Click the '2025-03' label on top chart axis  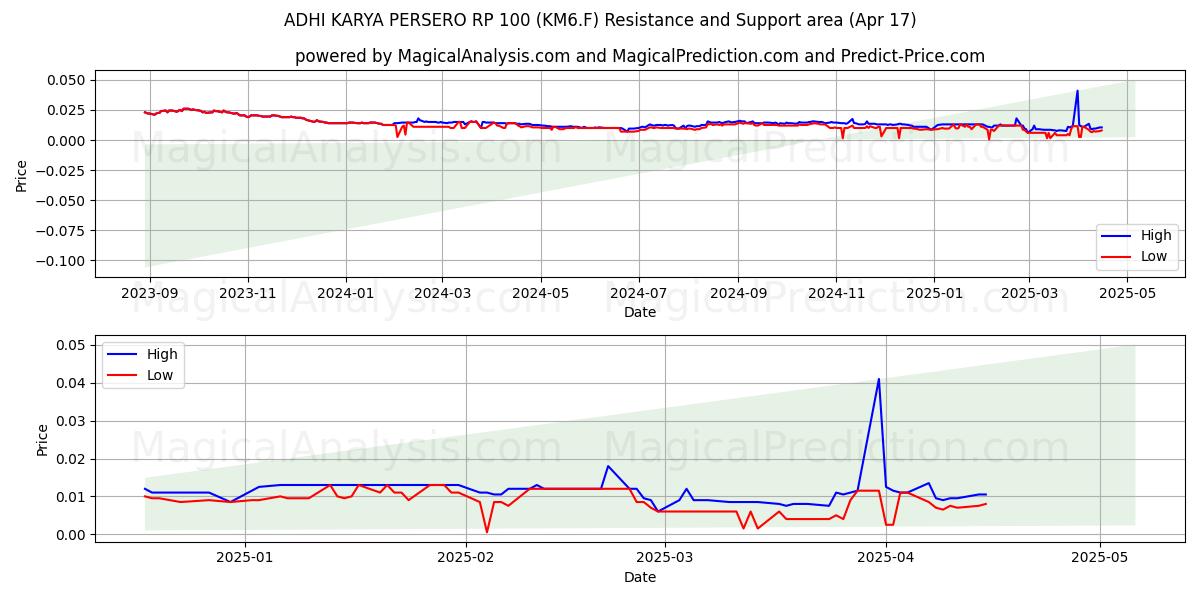coord(1029,293)
